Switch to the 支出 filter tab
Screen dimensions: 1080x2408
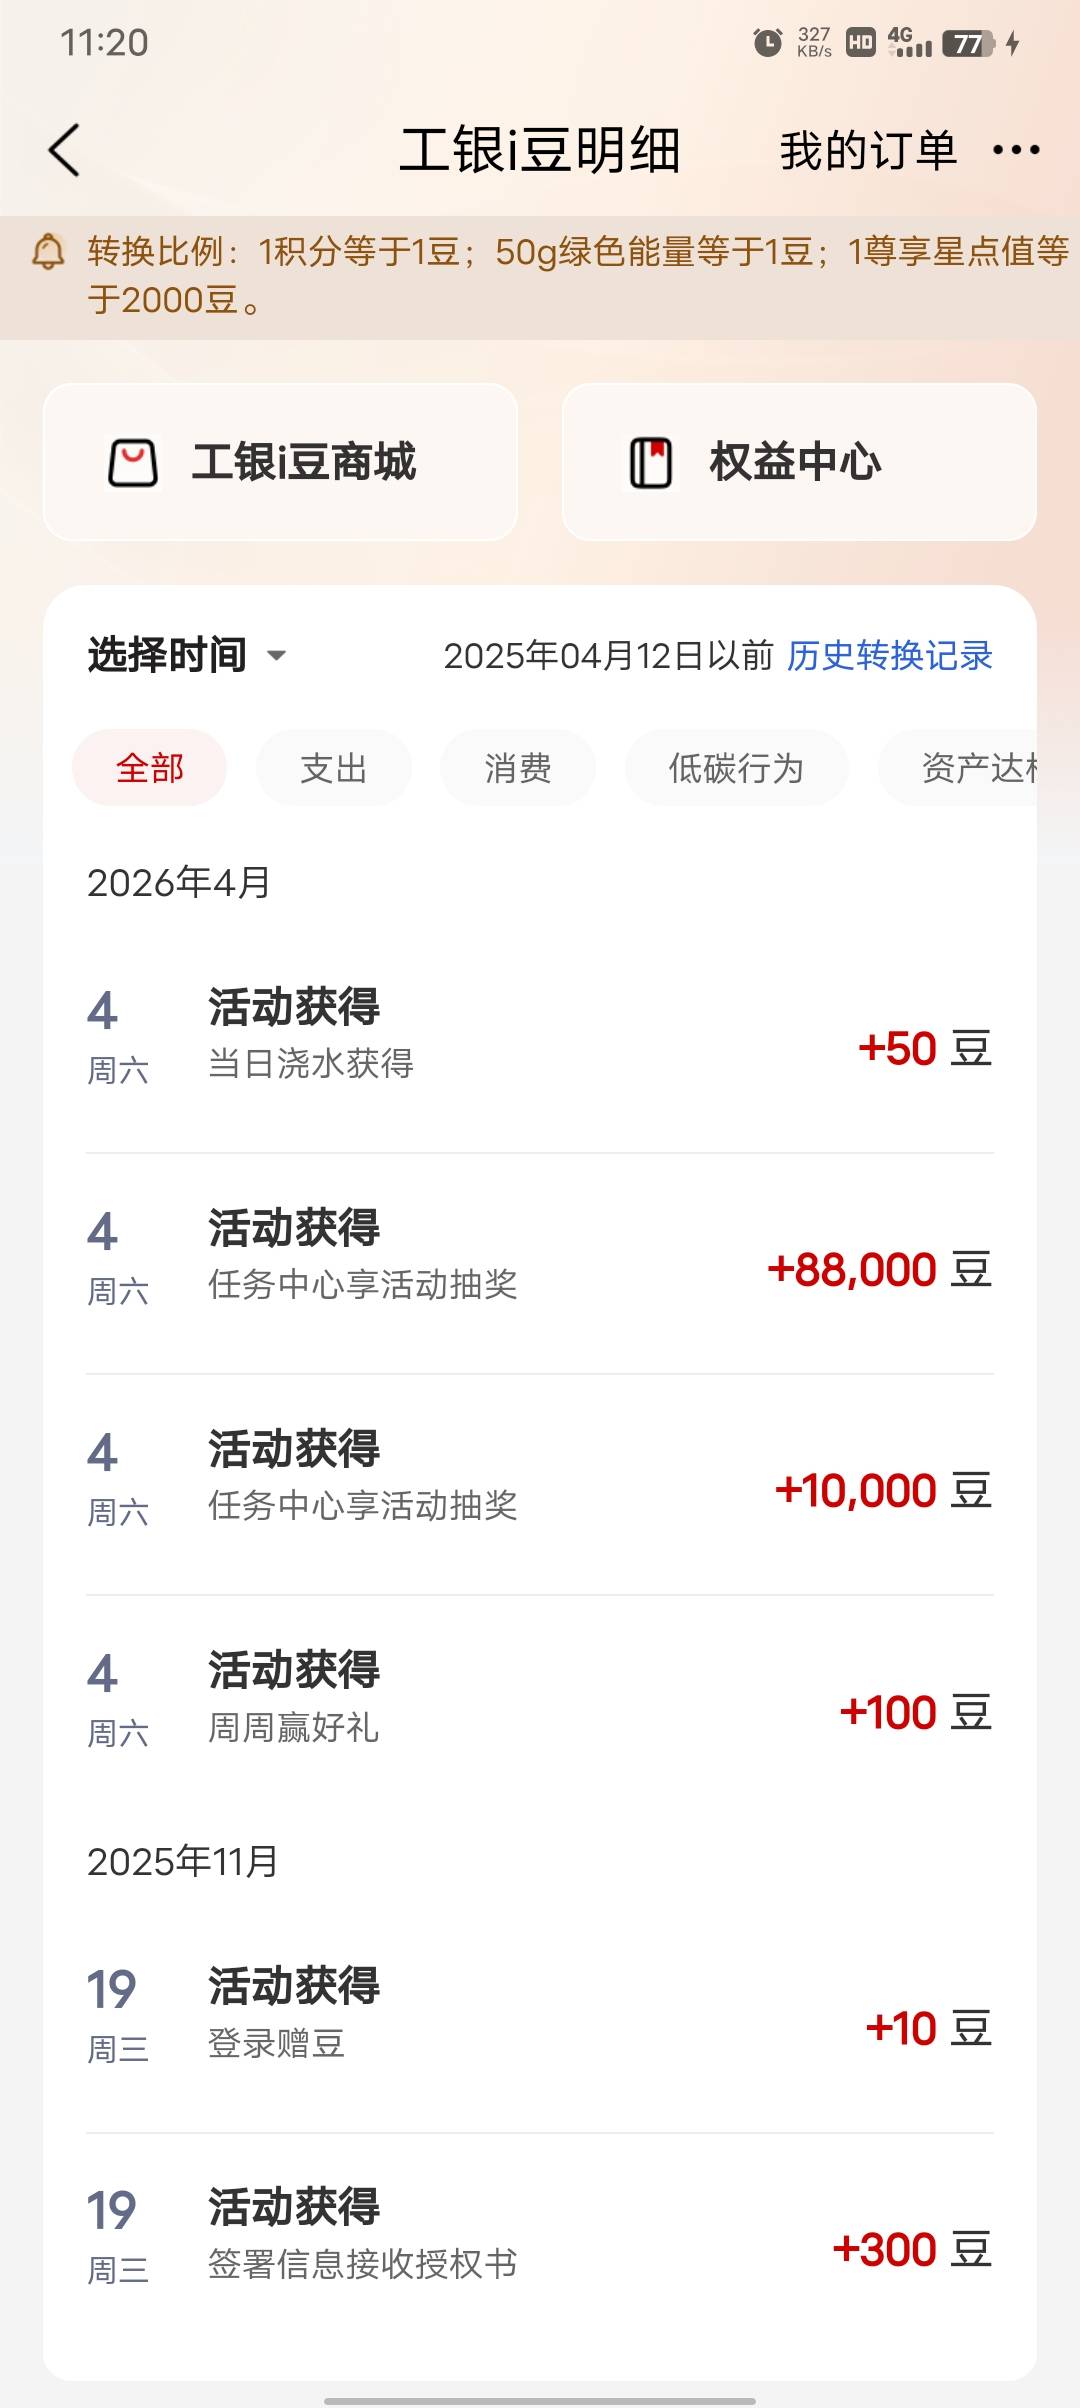pos(334,768)
